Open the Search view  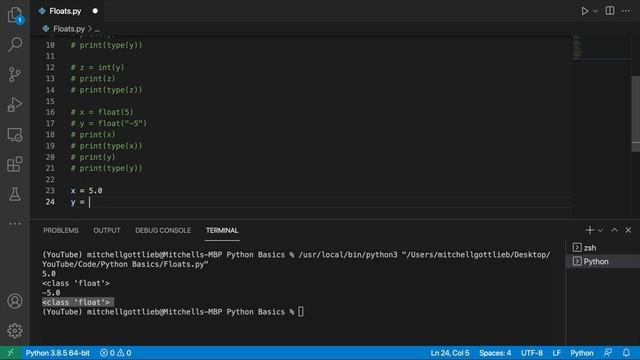[x=15, y=44]
